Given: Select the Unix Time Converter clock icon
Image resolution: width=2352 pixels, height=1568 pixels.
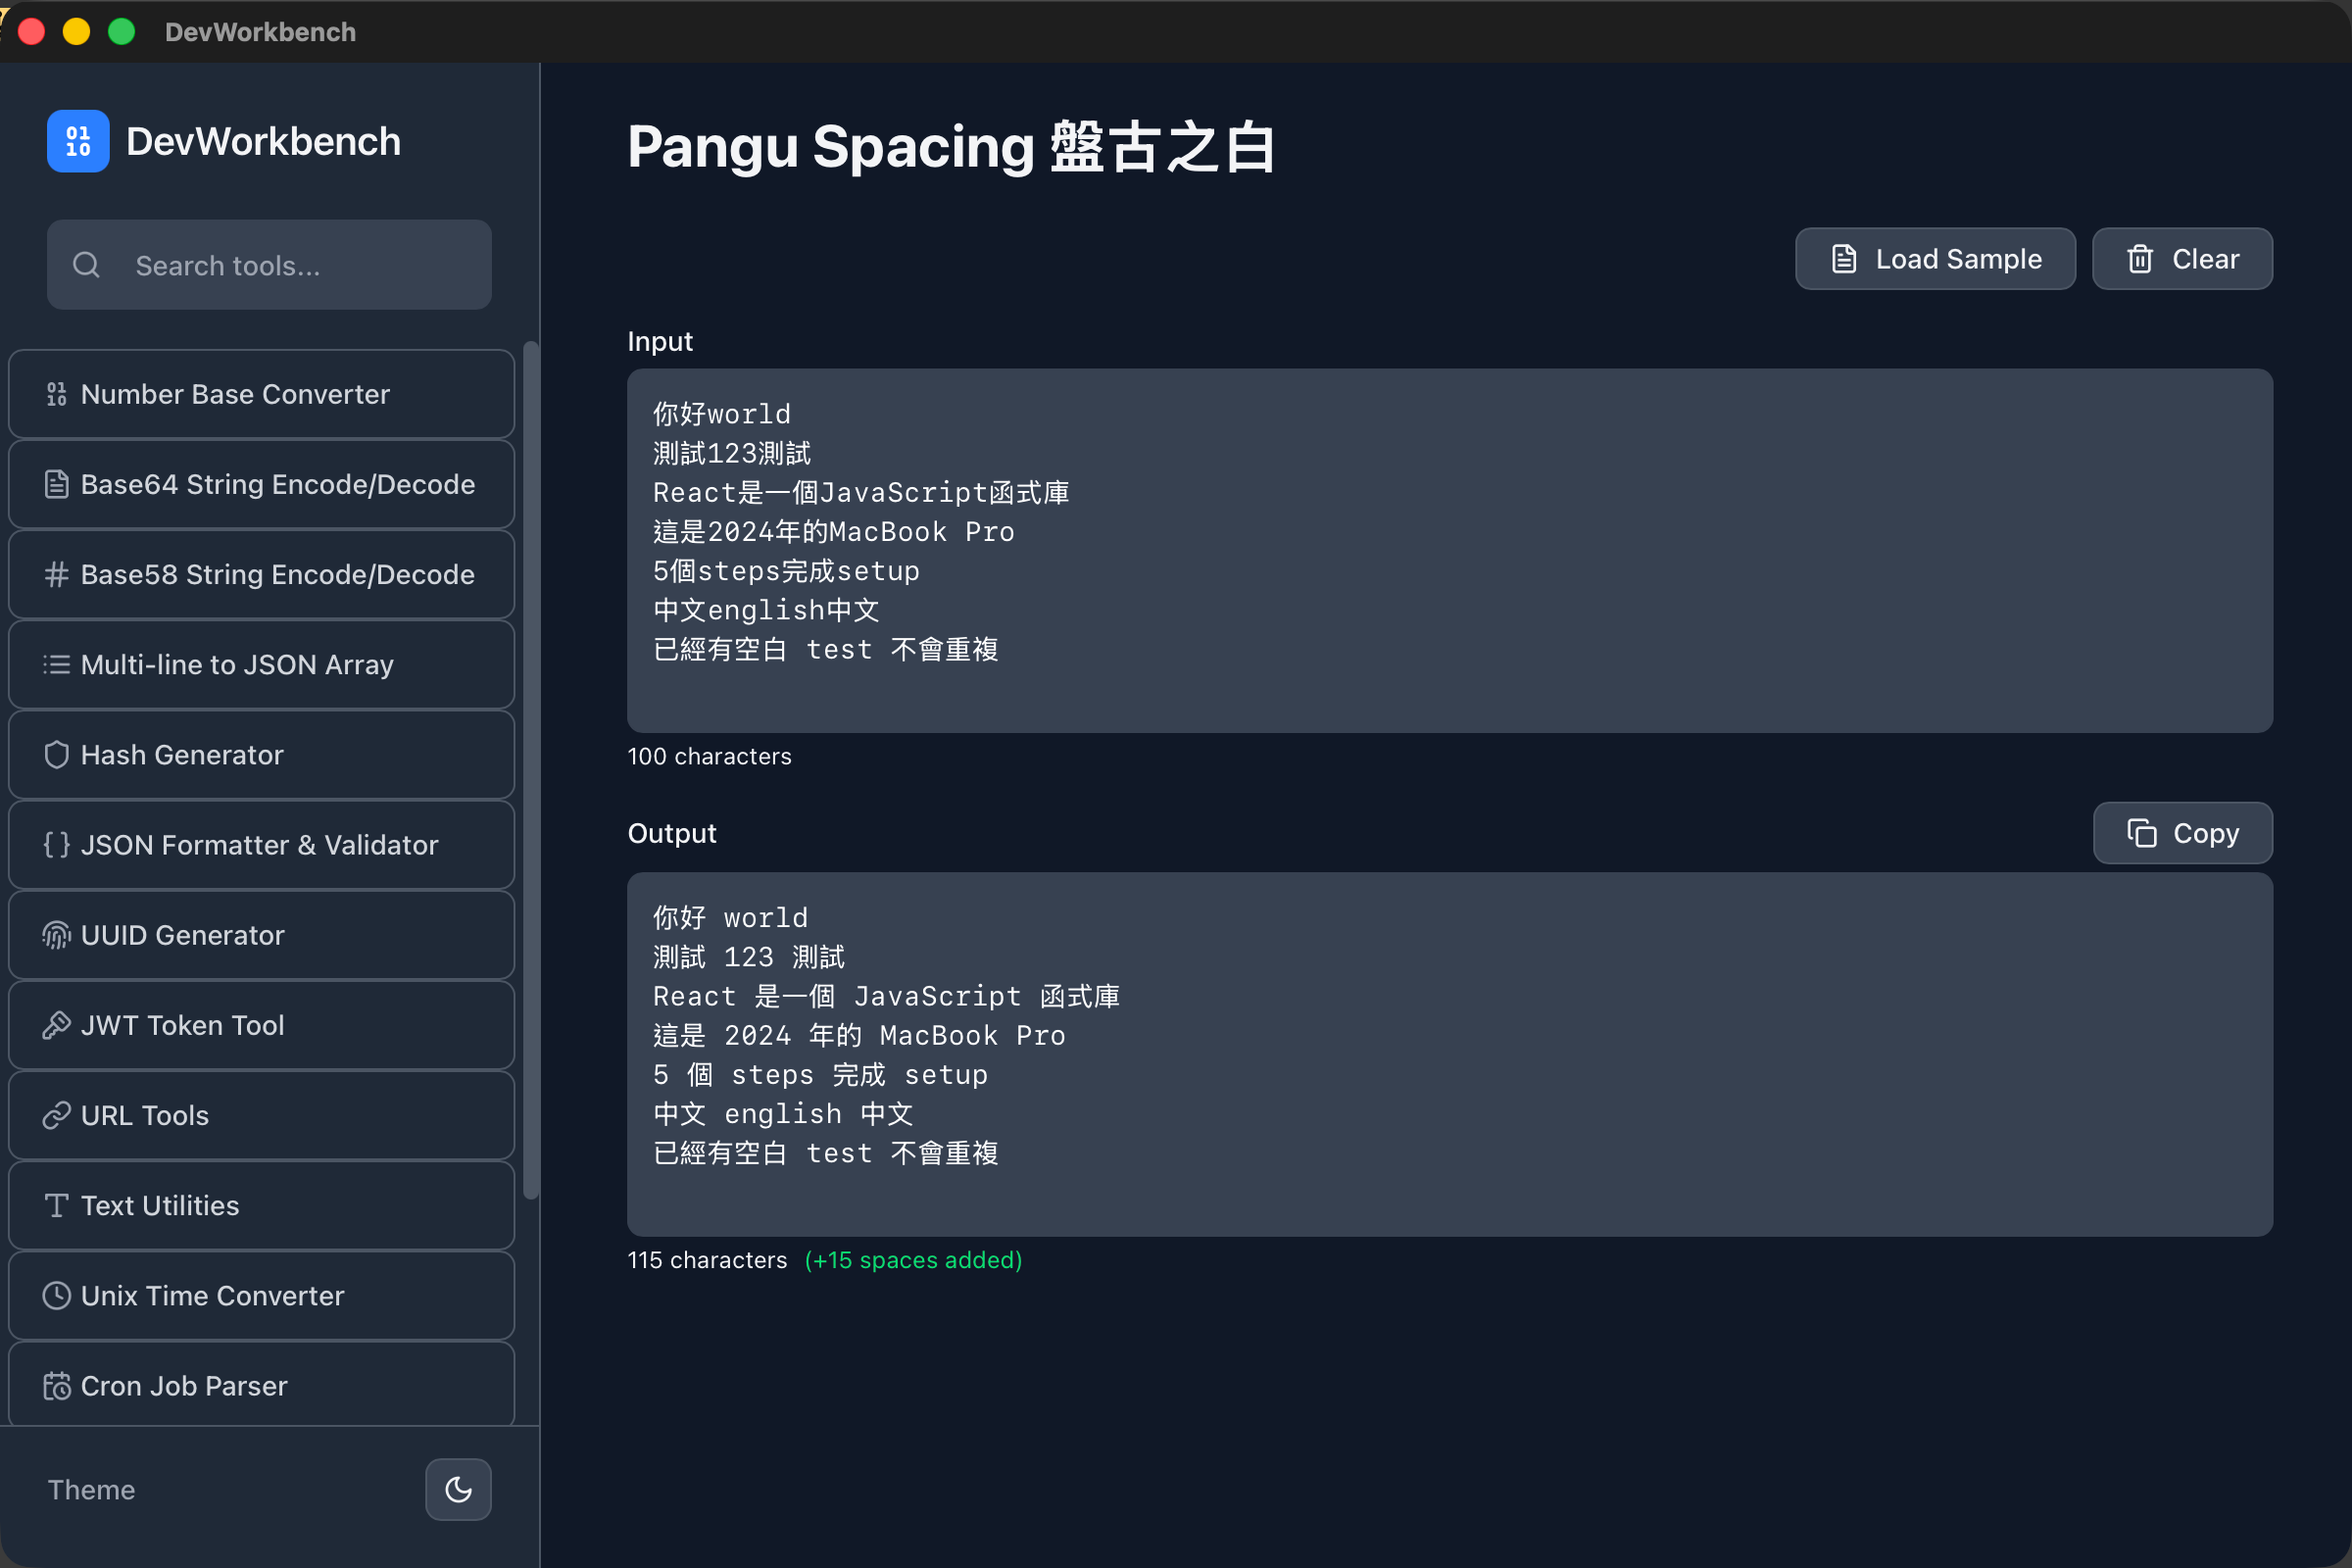Looking at the screenshot, I should [56, 1295].
